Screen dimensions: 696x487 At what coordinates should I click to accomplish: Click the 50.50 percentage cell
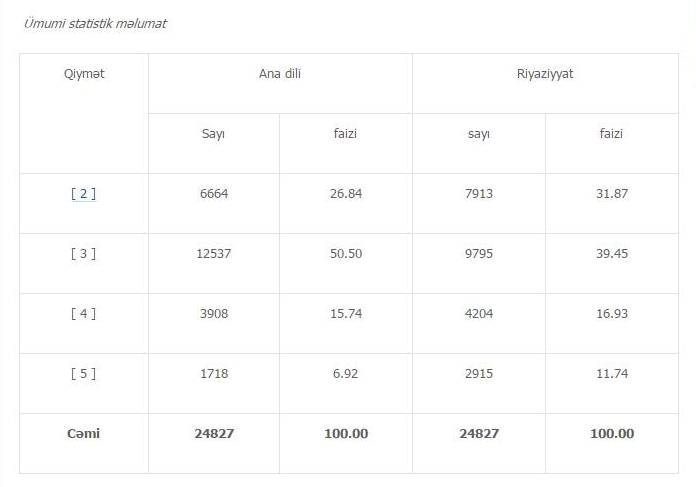(346, 254)
